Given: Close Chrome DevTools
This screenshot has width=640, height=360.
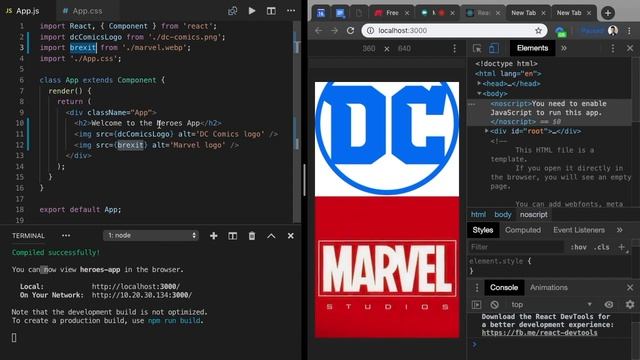Looking at the screenshot, I should pos(630,49).
